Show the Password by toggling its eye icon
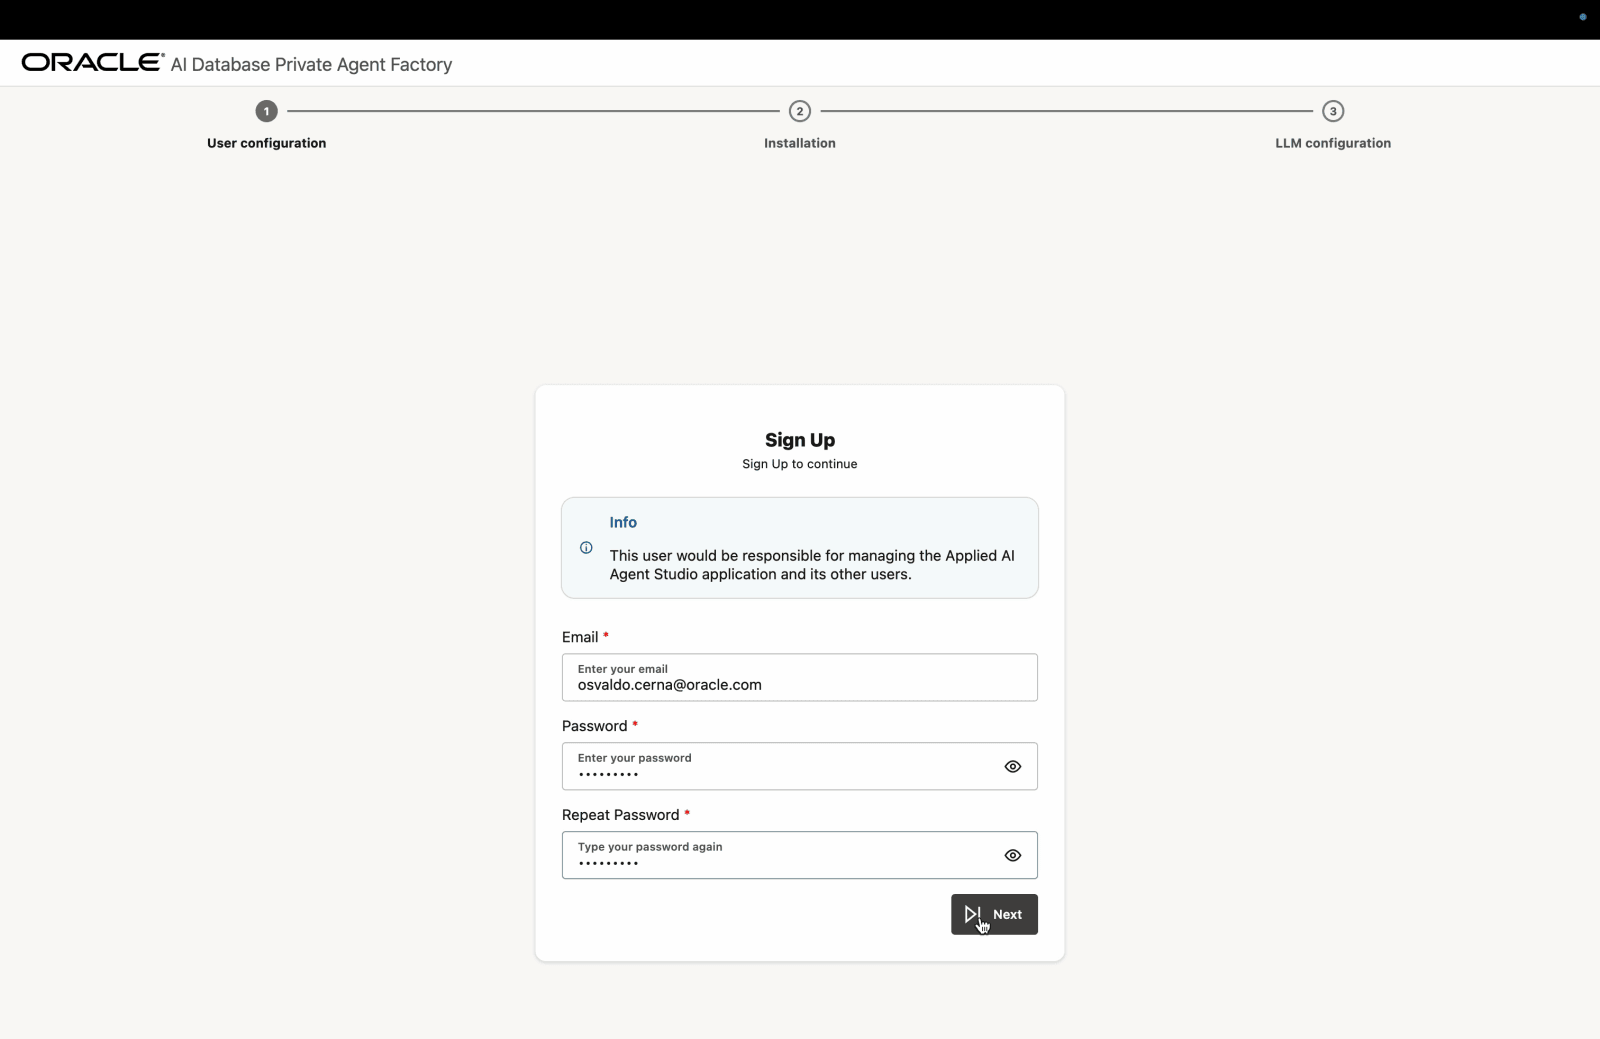The image size is (1600, 1039). 1013,766
